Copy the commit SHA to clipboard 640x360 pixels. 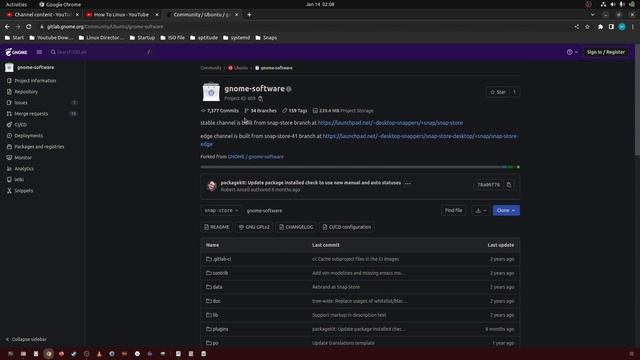[509, 185]
